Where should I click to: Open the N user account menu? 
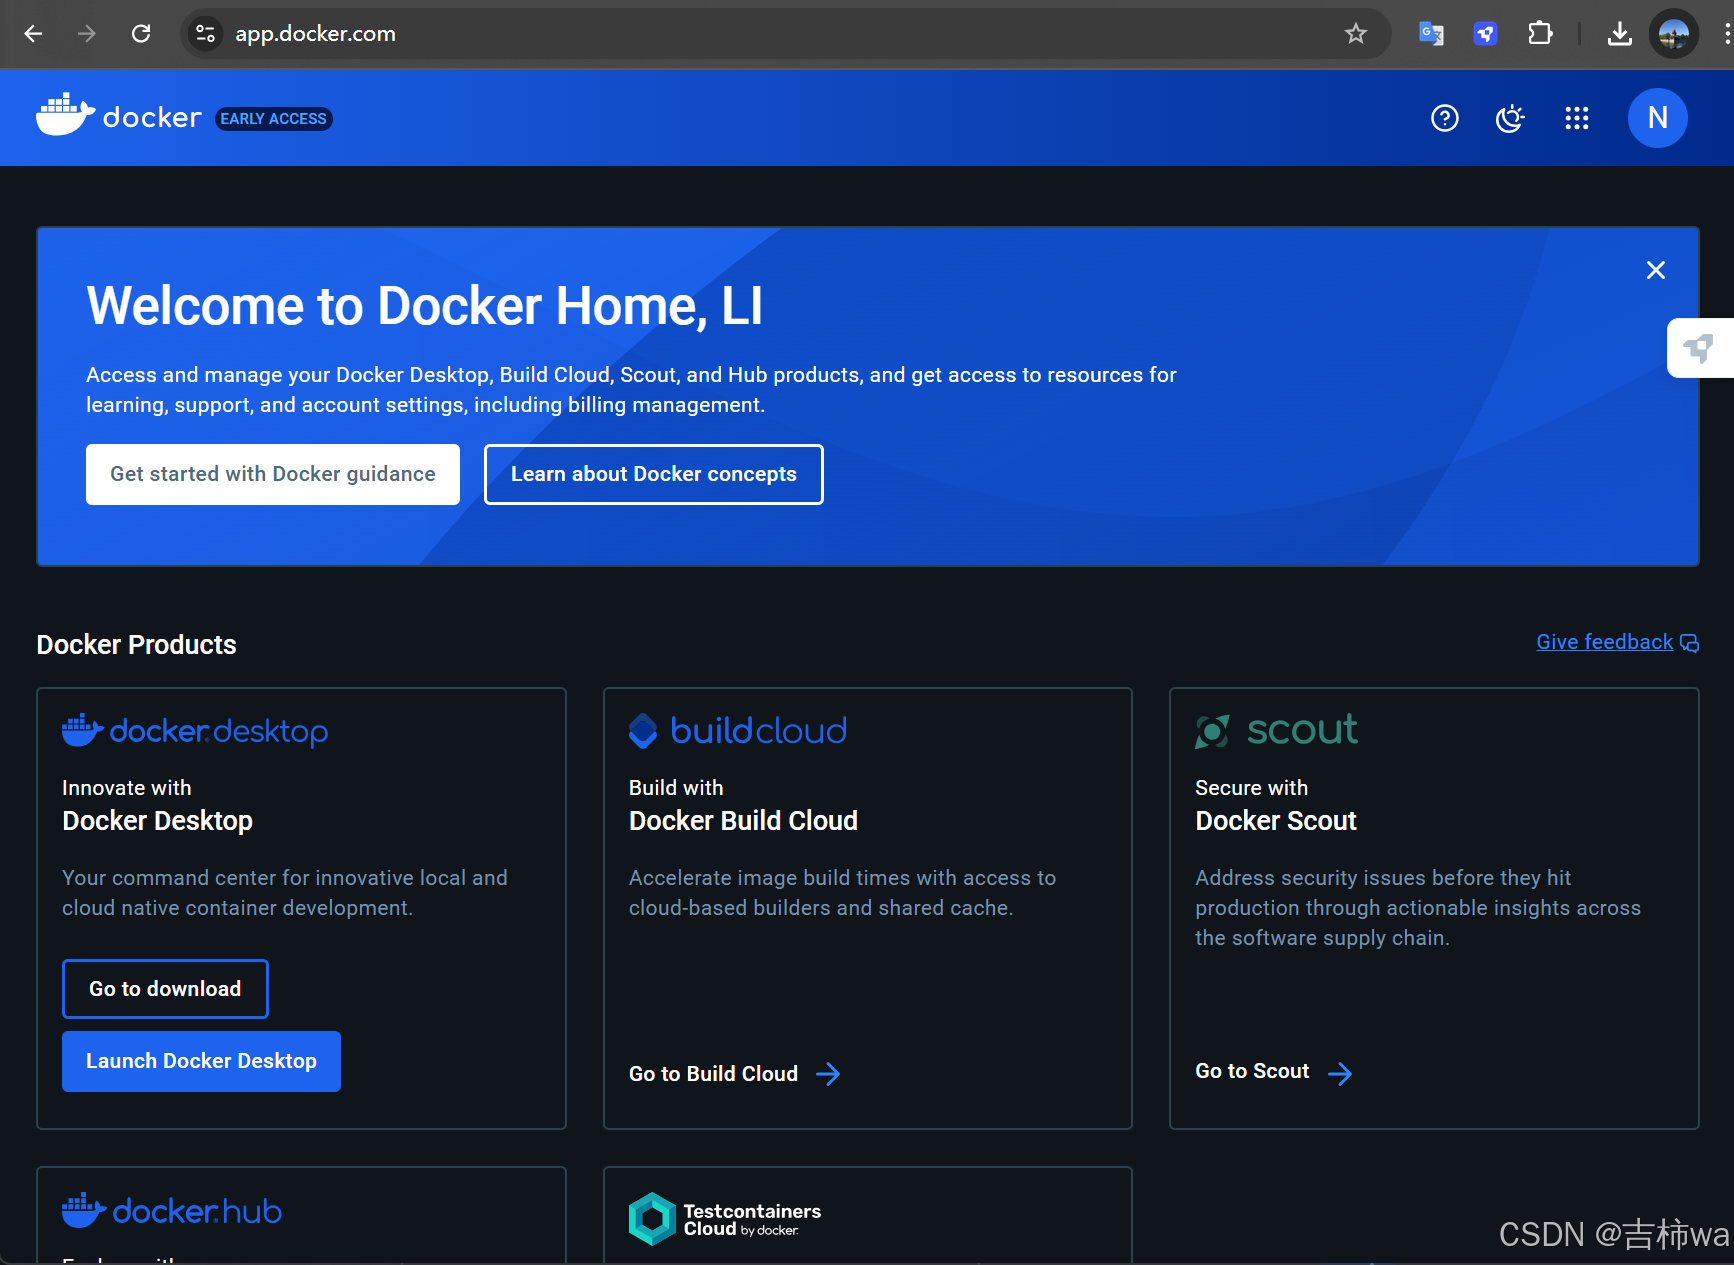click(x=1658, y=118)
